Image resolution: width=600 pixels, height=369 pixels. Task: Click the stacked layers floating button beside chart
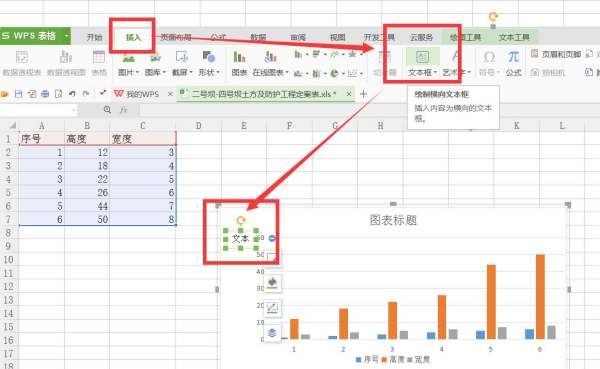pyautogui.click(x=272, y=333)
